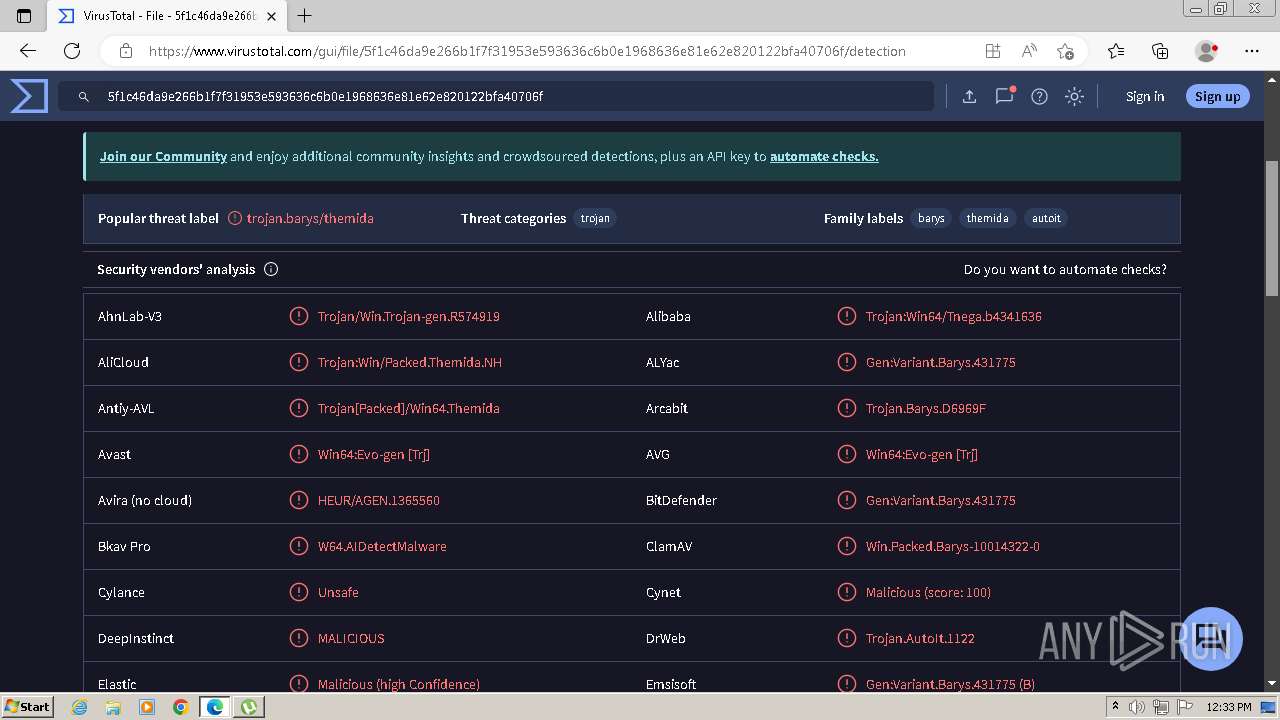Click the alert icon in Arcabit row

click(x=846, y=408)
